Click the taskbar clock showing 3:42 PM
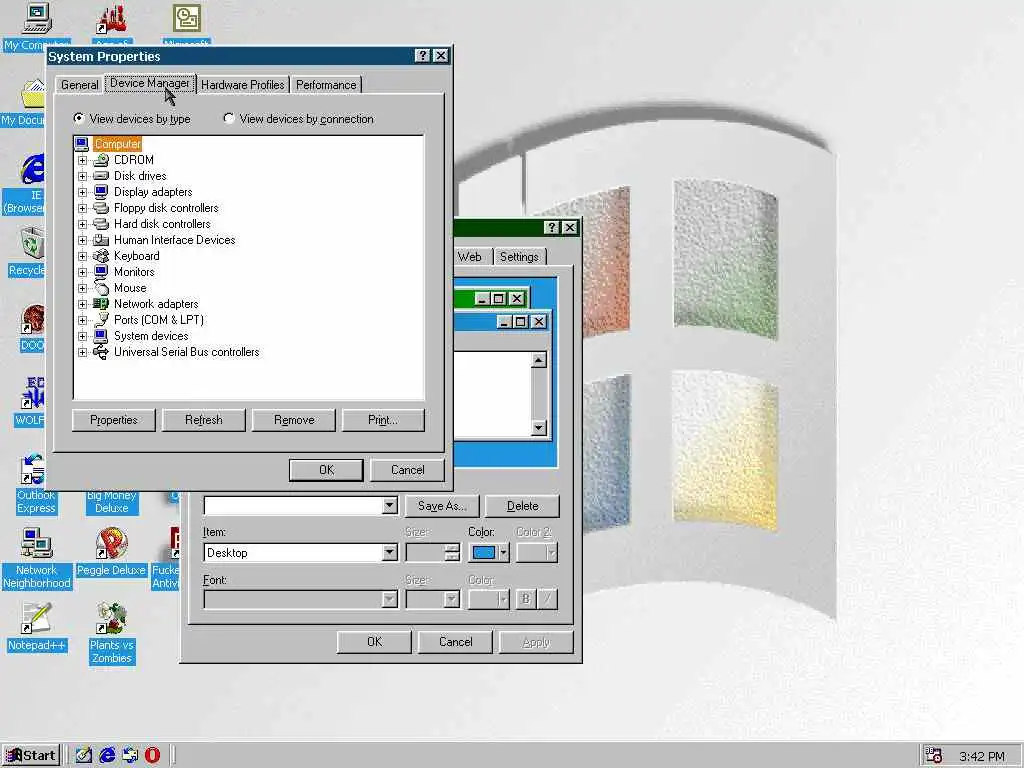Image resolution: width=1024 pixels, height=768 pixels. (982, 756)
